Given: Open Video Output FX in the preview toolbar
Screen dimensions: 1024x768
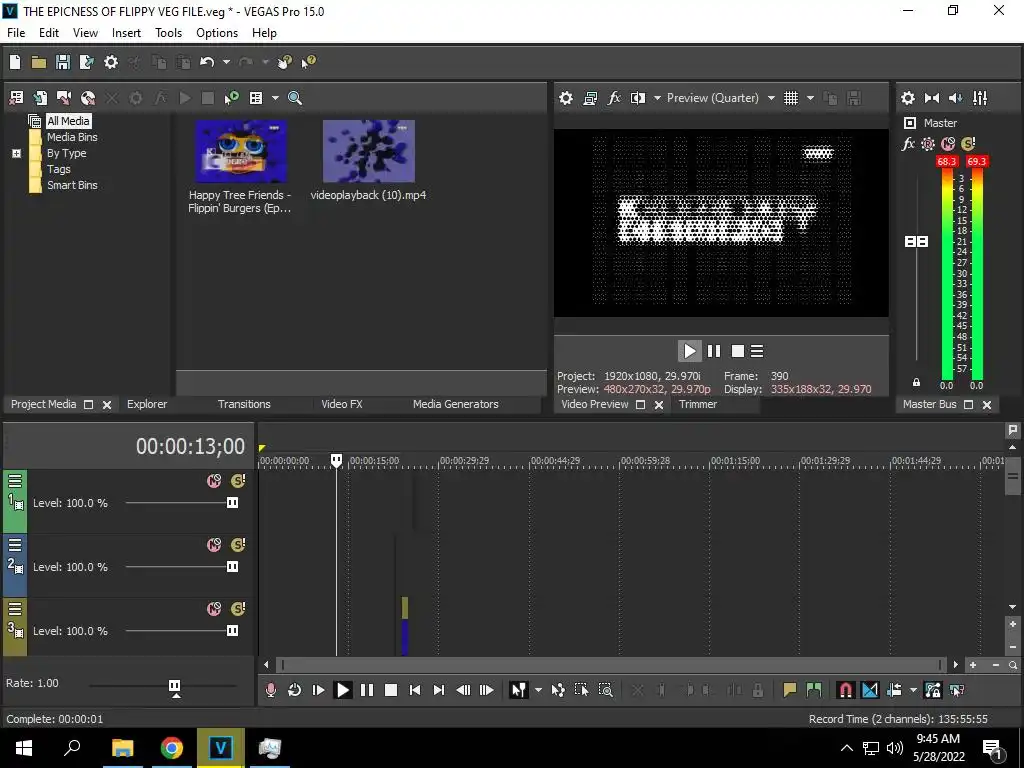Looking at the screenshot, I should point(614,98).
